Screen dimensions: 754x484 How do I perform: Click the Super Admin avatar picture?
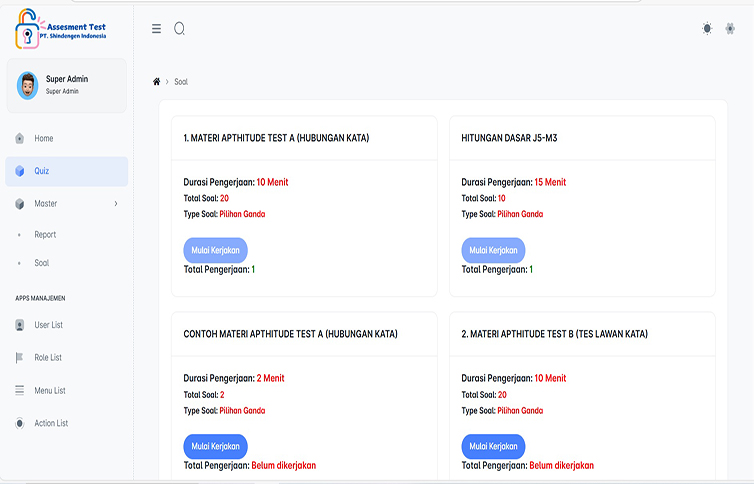click(x=27, y=86)
